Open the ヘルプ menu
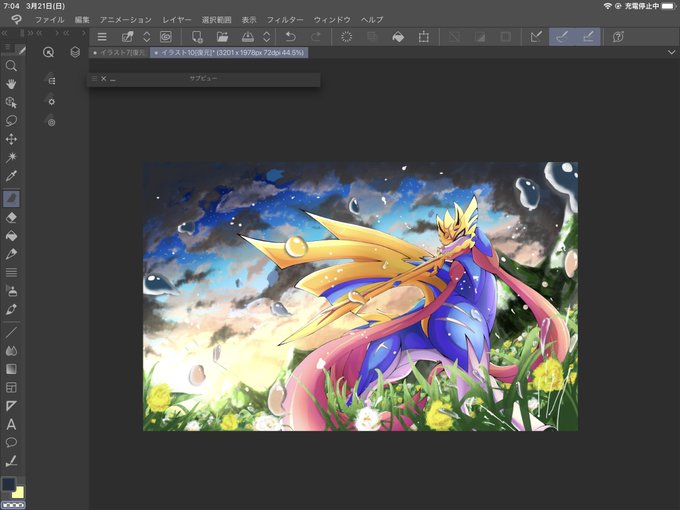This screenshot has width=680, height=510. [372, 20]
